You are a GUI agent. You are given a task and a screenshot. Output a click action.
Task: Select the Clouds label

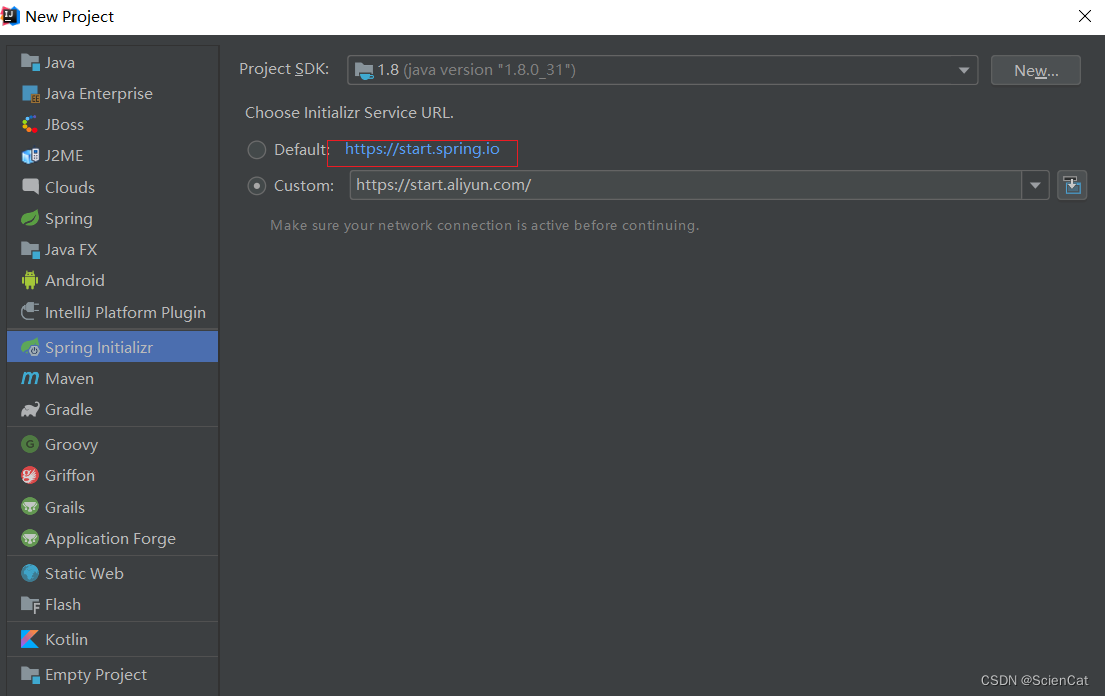click(70, 187)
